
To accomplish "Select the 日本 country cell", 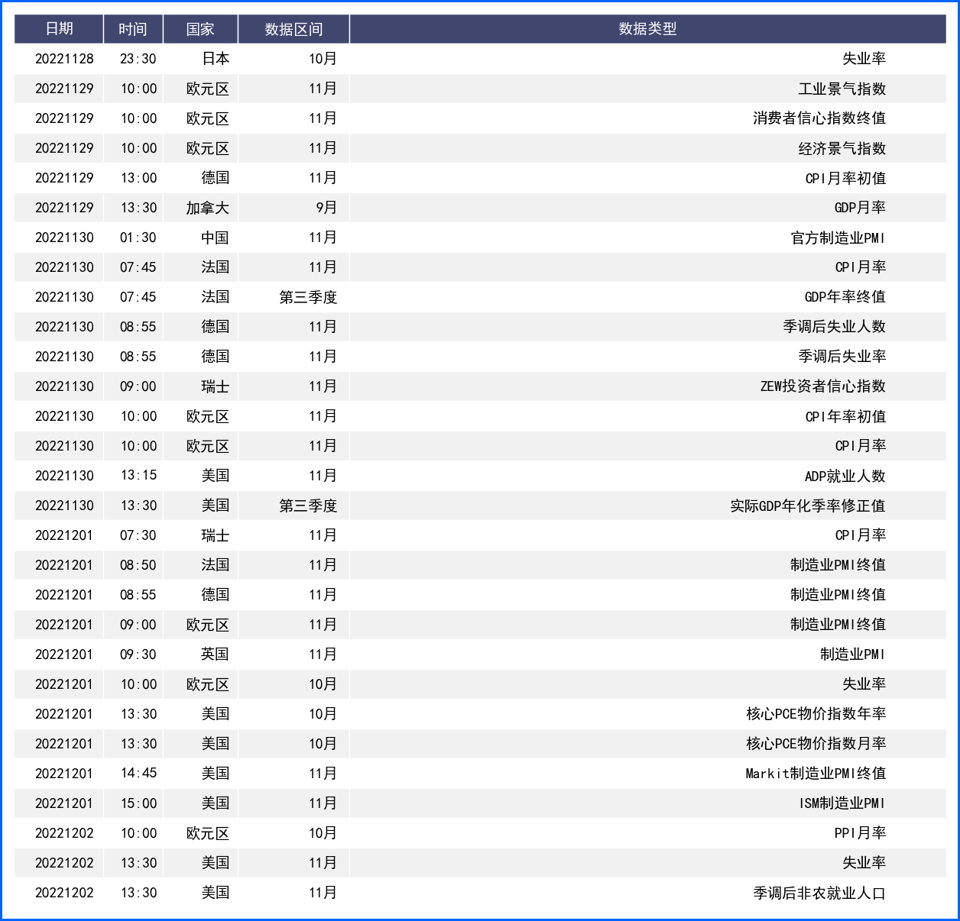I will click(x=215, y=59).
